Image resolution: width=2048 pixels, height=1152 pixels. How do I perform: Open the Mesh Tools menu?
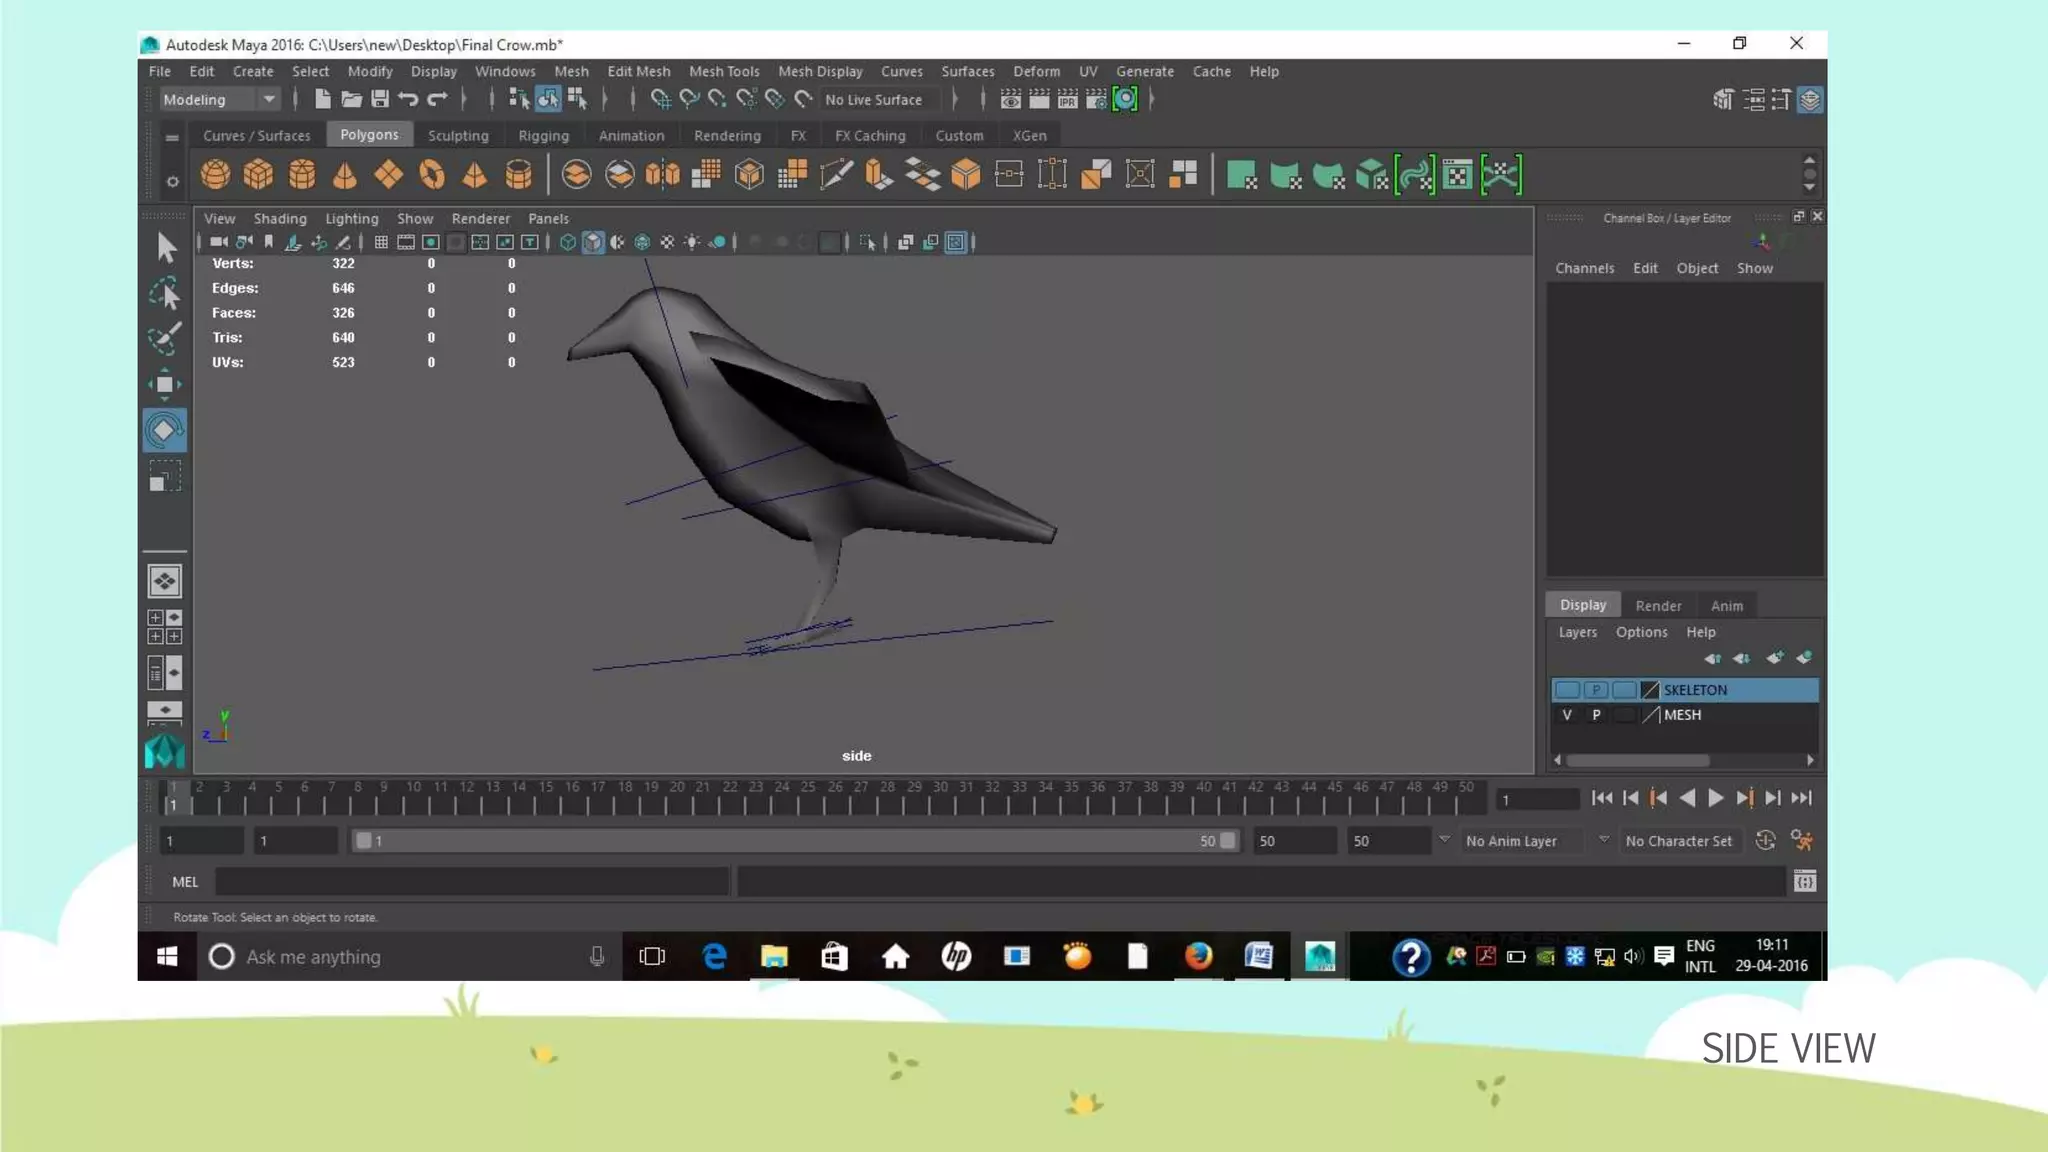tap(724, 71)
